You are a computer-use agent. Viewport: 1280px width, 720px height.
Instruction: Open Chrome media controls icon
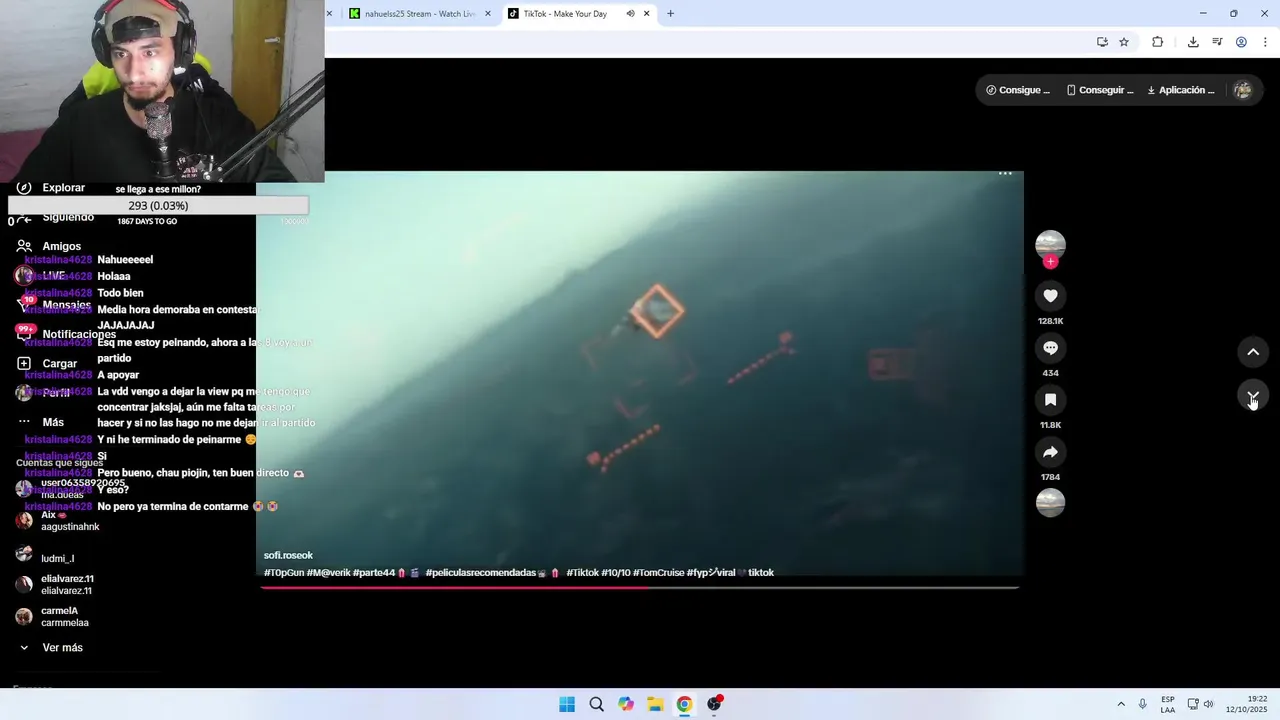[1217, 42]
